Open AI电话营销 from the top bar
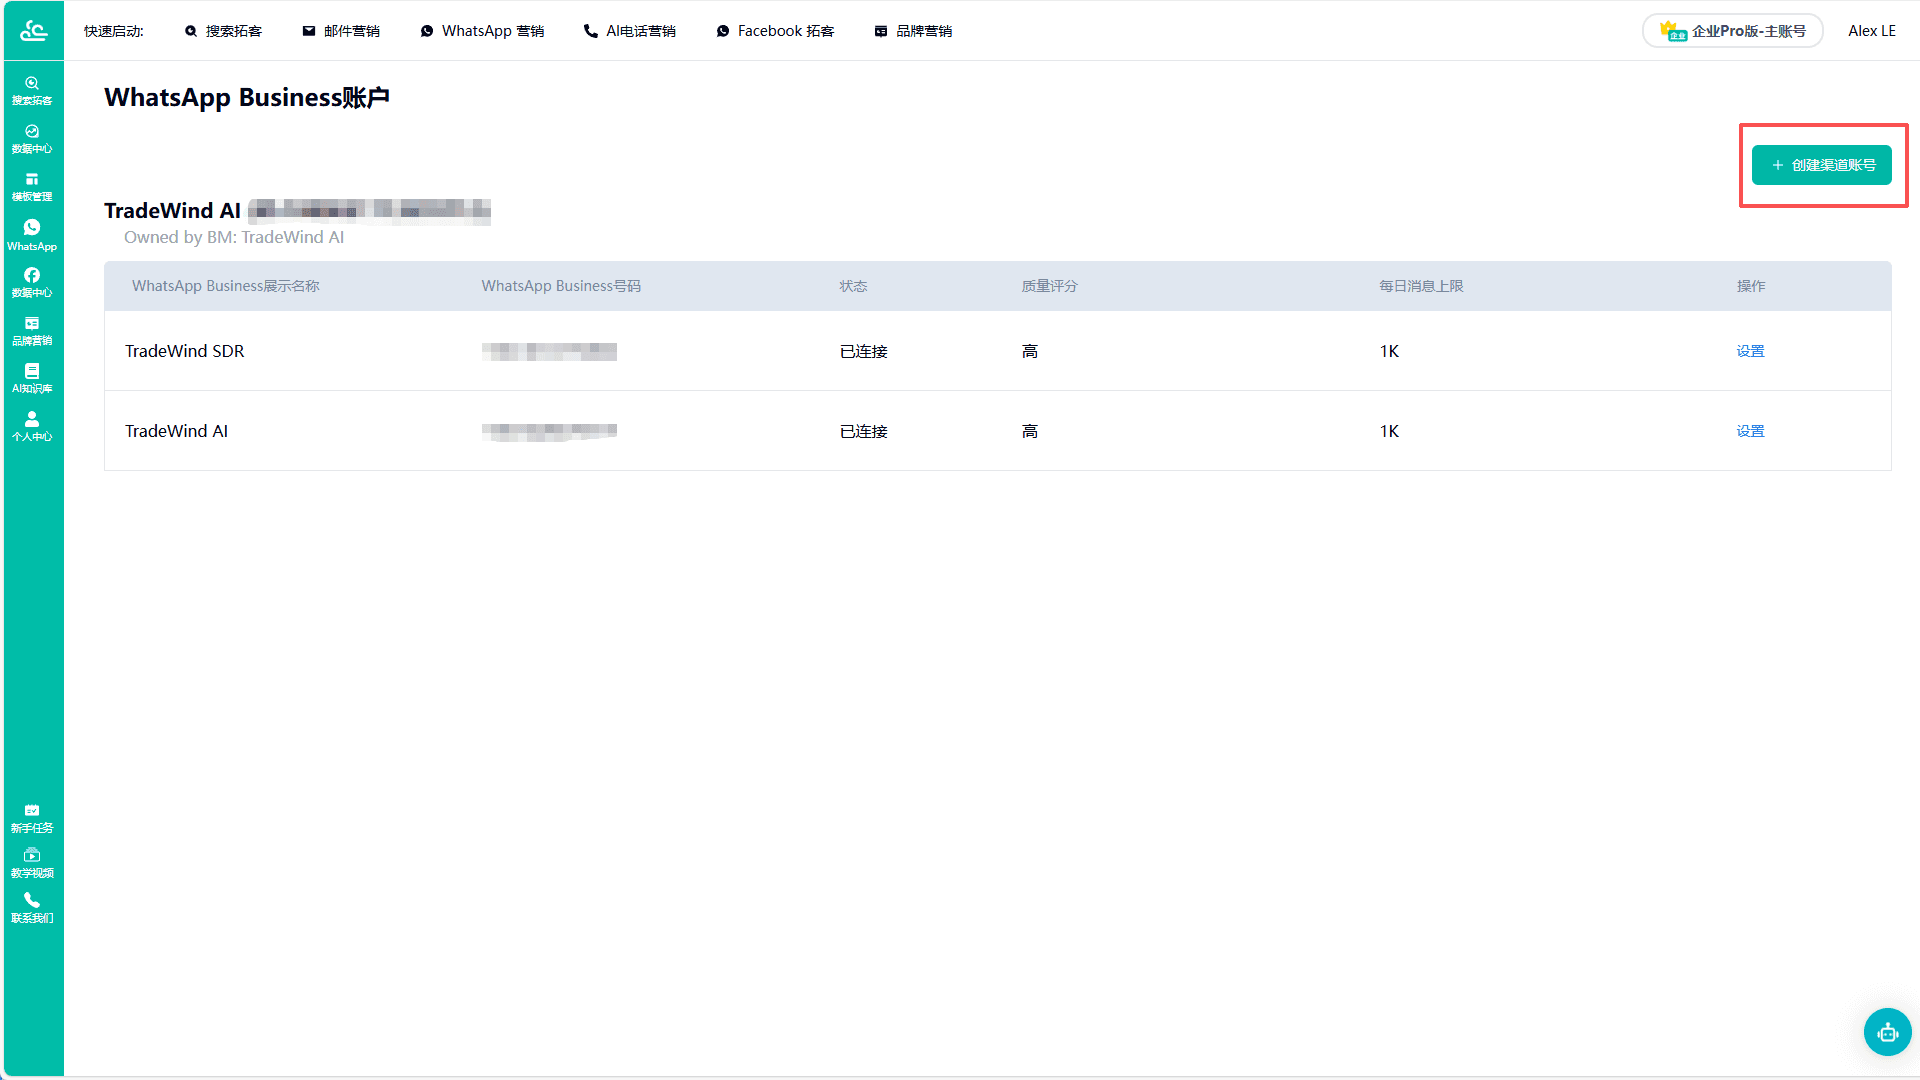This screenshot has width=1920, height=1080. (630, 31)
